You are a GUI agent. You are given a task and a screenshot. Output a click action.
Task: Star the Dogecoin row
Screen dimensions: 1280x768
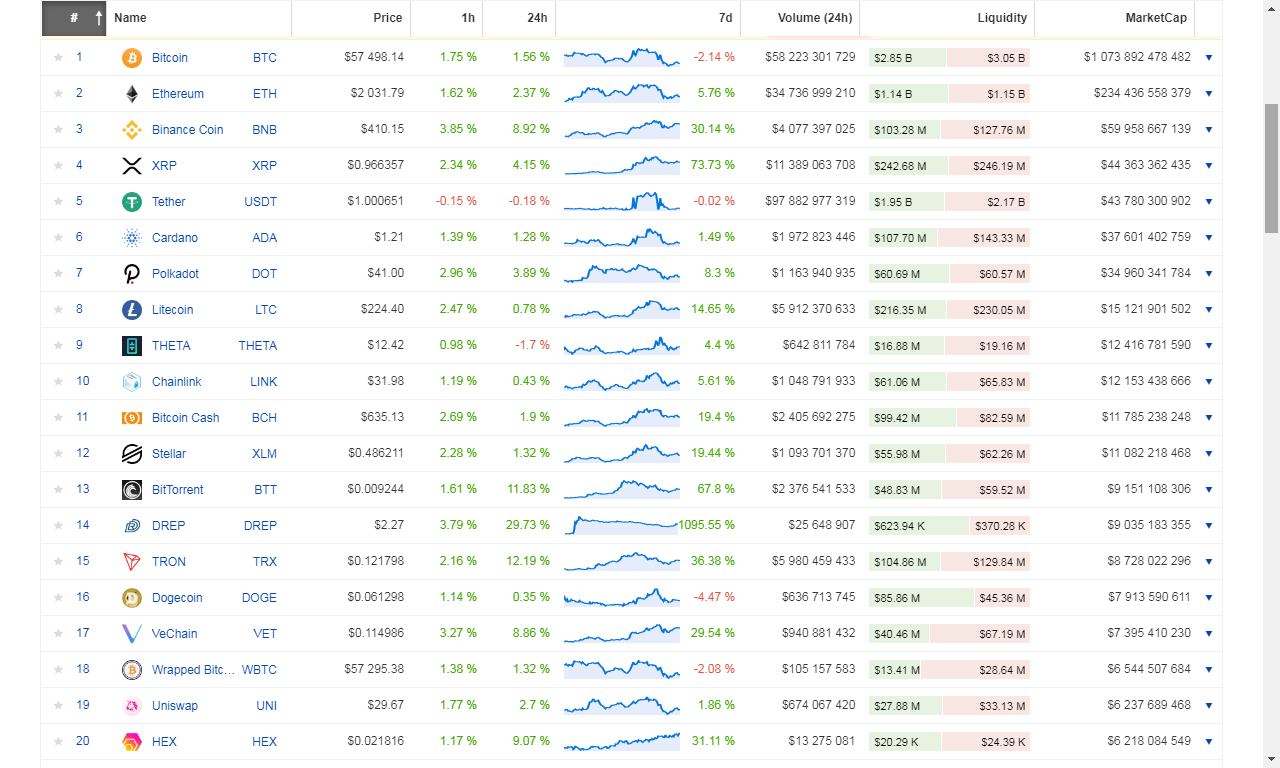click(58, 598)
